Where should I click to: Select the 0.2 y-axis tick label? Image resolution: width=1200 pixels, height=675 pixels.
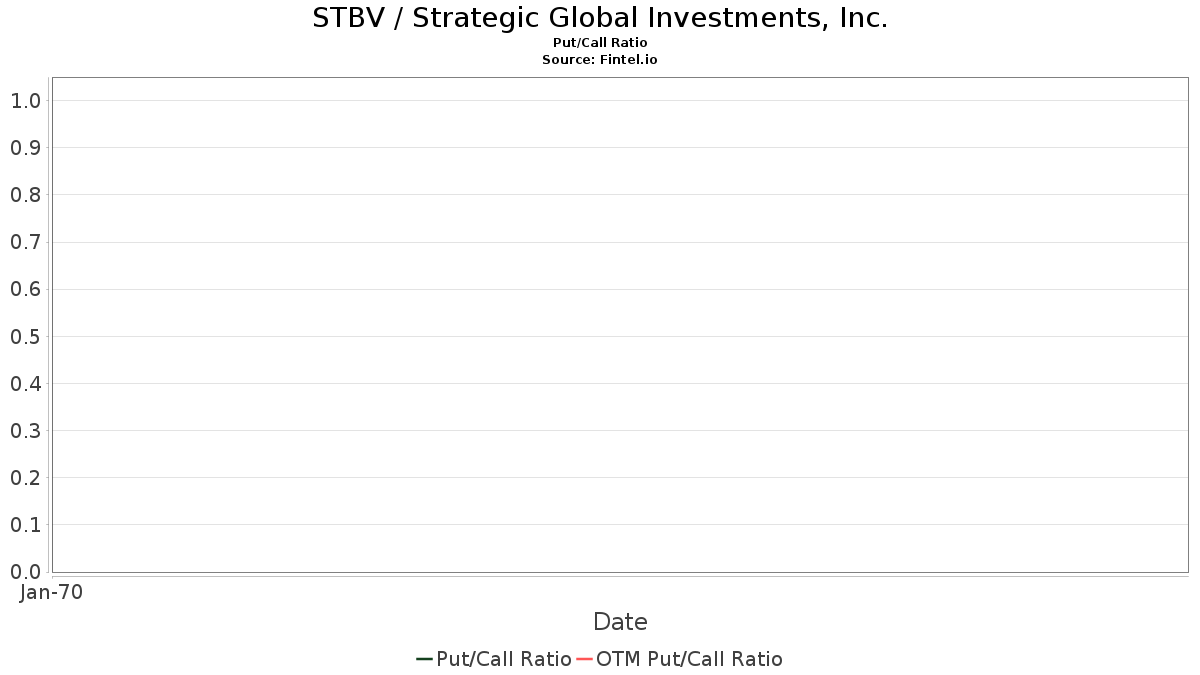[x=25, y=478]
